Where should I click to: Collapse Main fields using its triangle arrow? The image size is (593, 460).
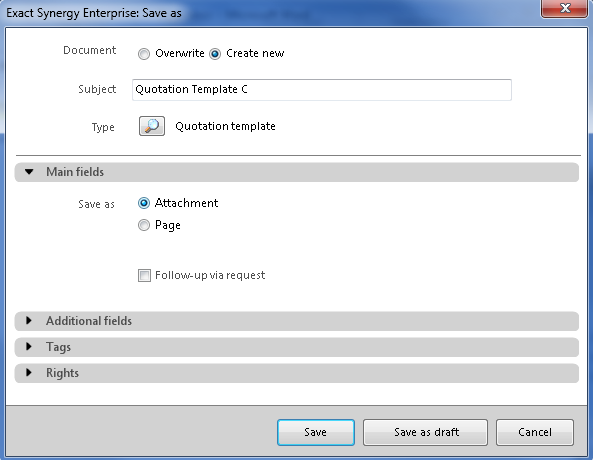pyautogui.click(x=29, y=172)
